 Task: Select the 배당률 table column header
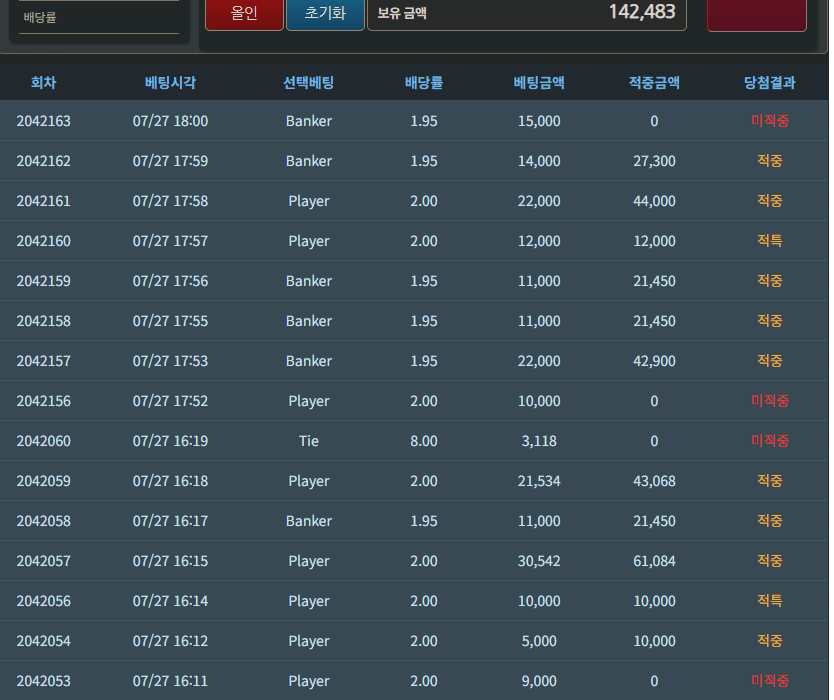click(424, 82)
